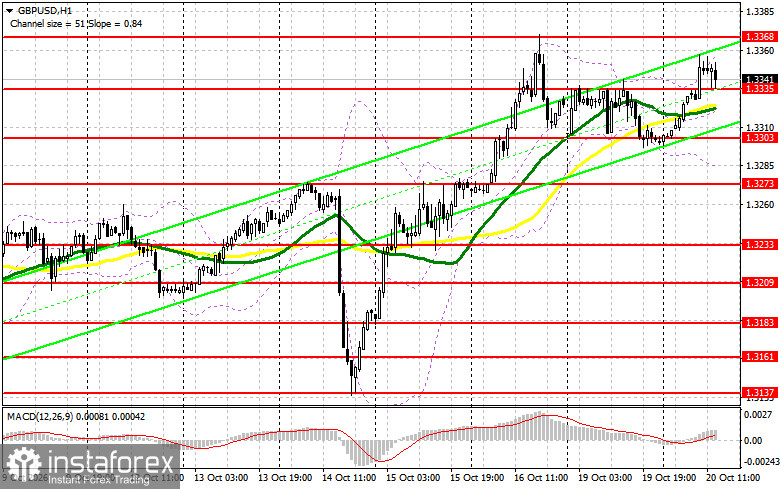The image size is (781, 489).
Task: Click the 1.3233 red price level label
Action: pos(759,244)
